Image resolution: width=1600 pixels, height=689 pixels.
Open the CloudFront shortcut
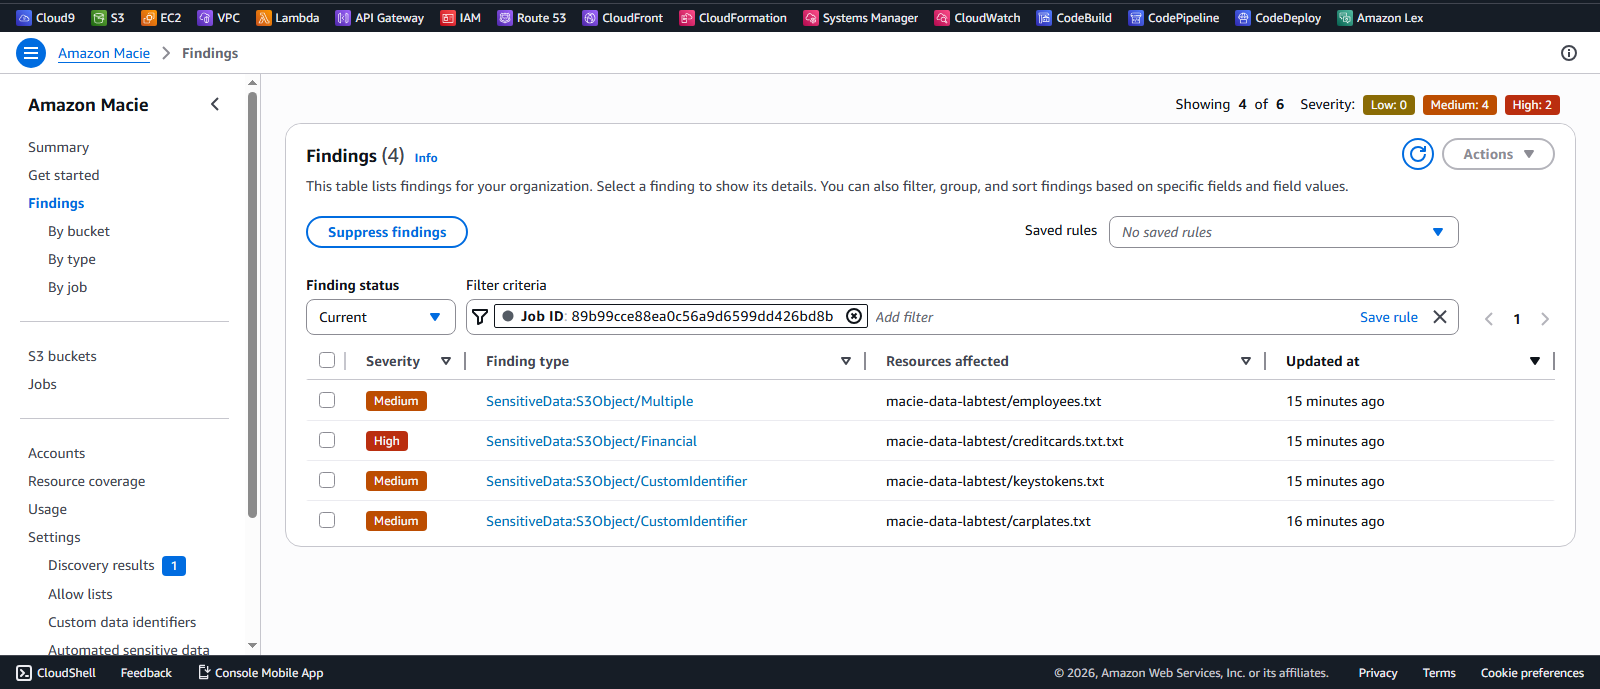pos(622,17)
